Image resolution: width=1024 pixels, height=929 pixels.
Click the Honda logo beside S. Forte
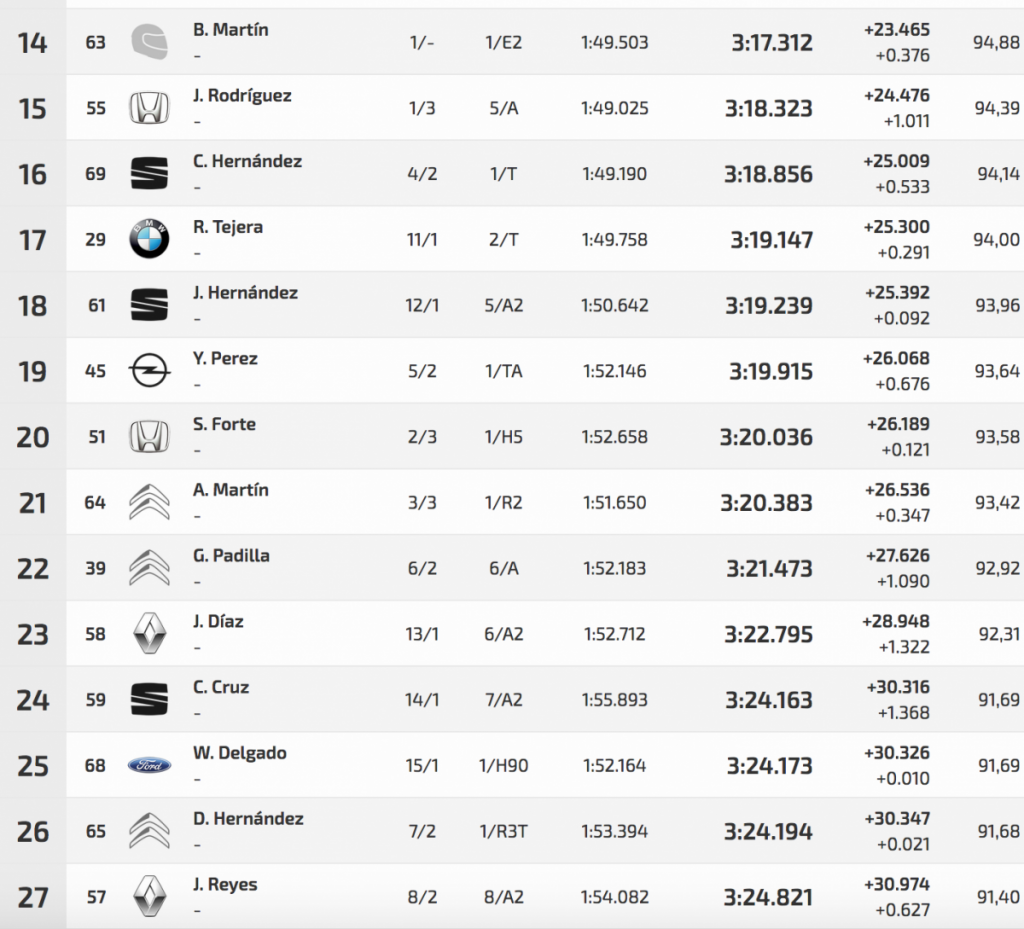tap(149, 437)
